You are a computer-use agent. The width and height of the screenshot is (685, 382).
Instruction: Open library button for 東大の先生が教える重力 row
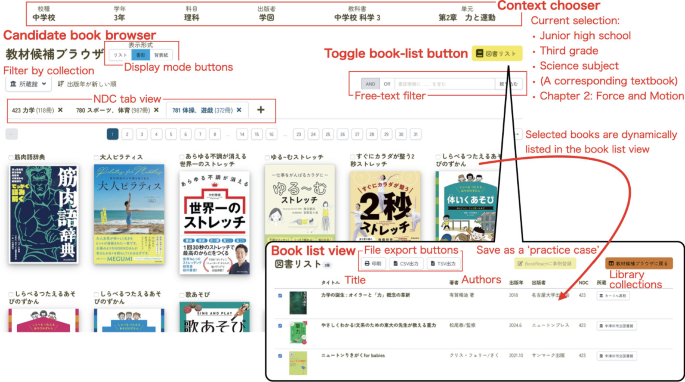616,326
